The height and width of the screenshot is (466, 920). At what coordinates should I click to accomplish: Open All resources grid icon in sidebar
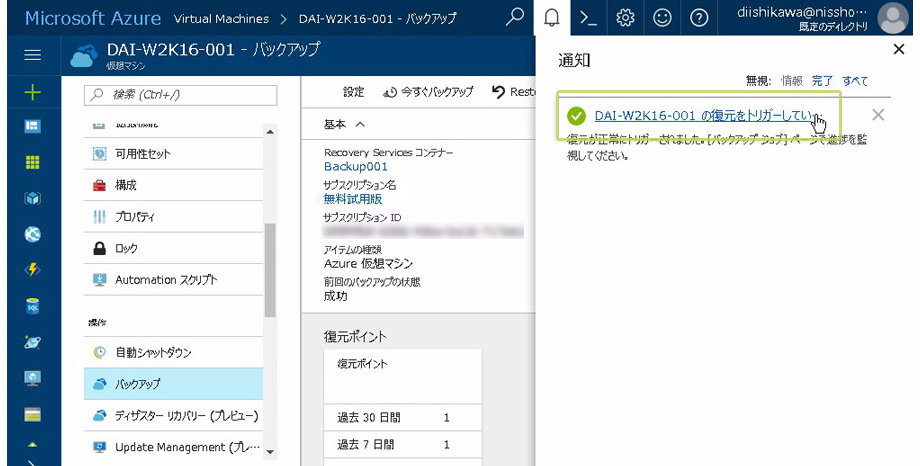click(33, 163)
